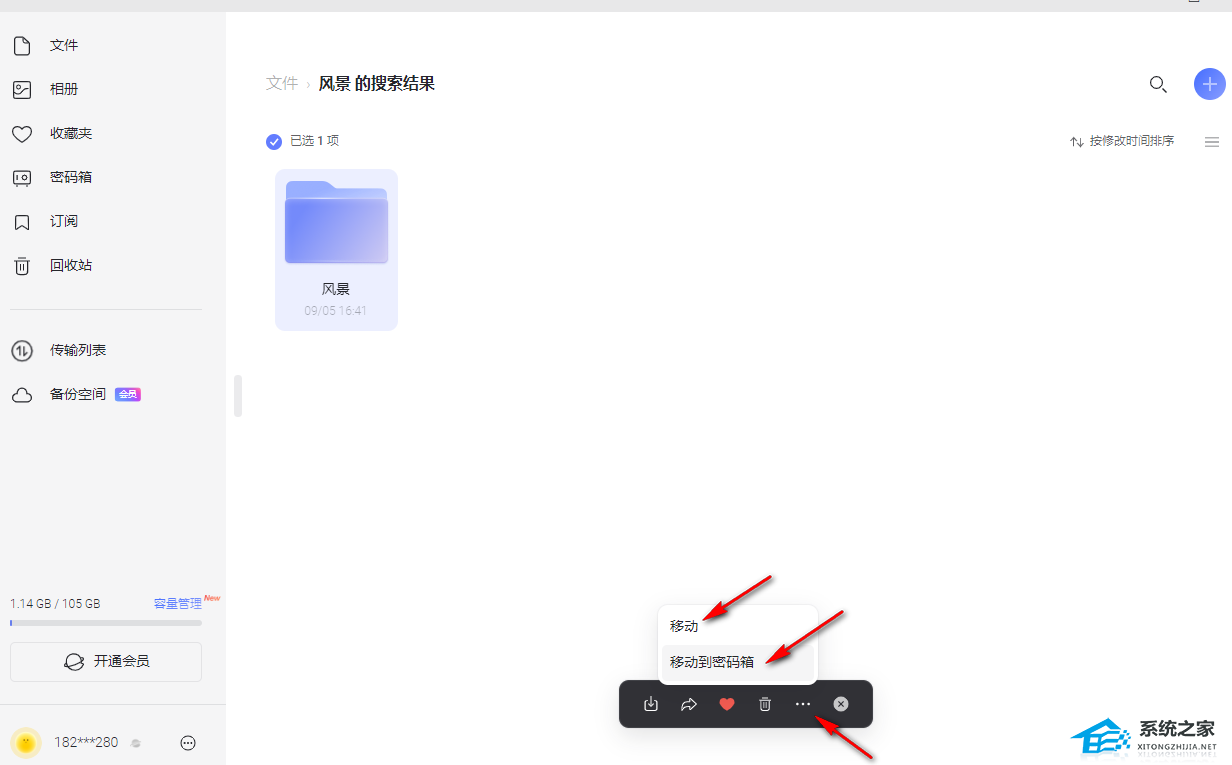Uncheck the 已选 1 项 select-all checkbox
The height and width of the screenshot is (765, 1232).
(x=274, y=142)
